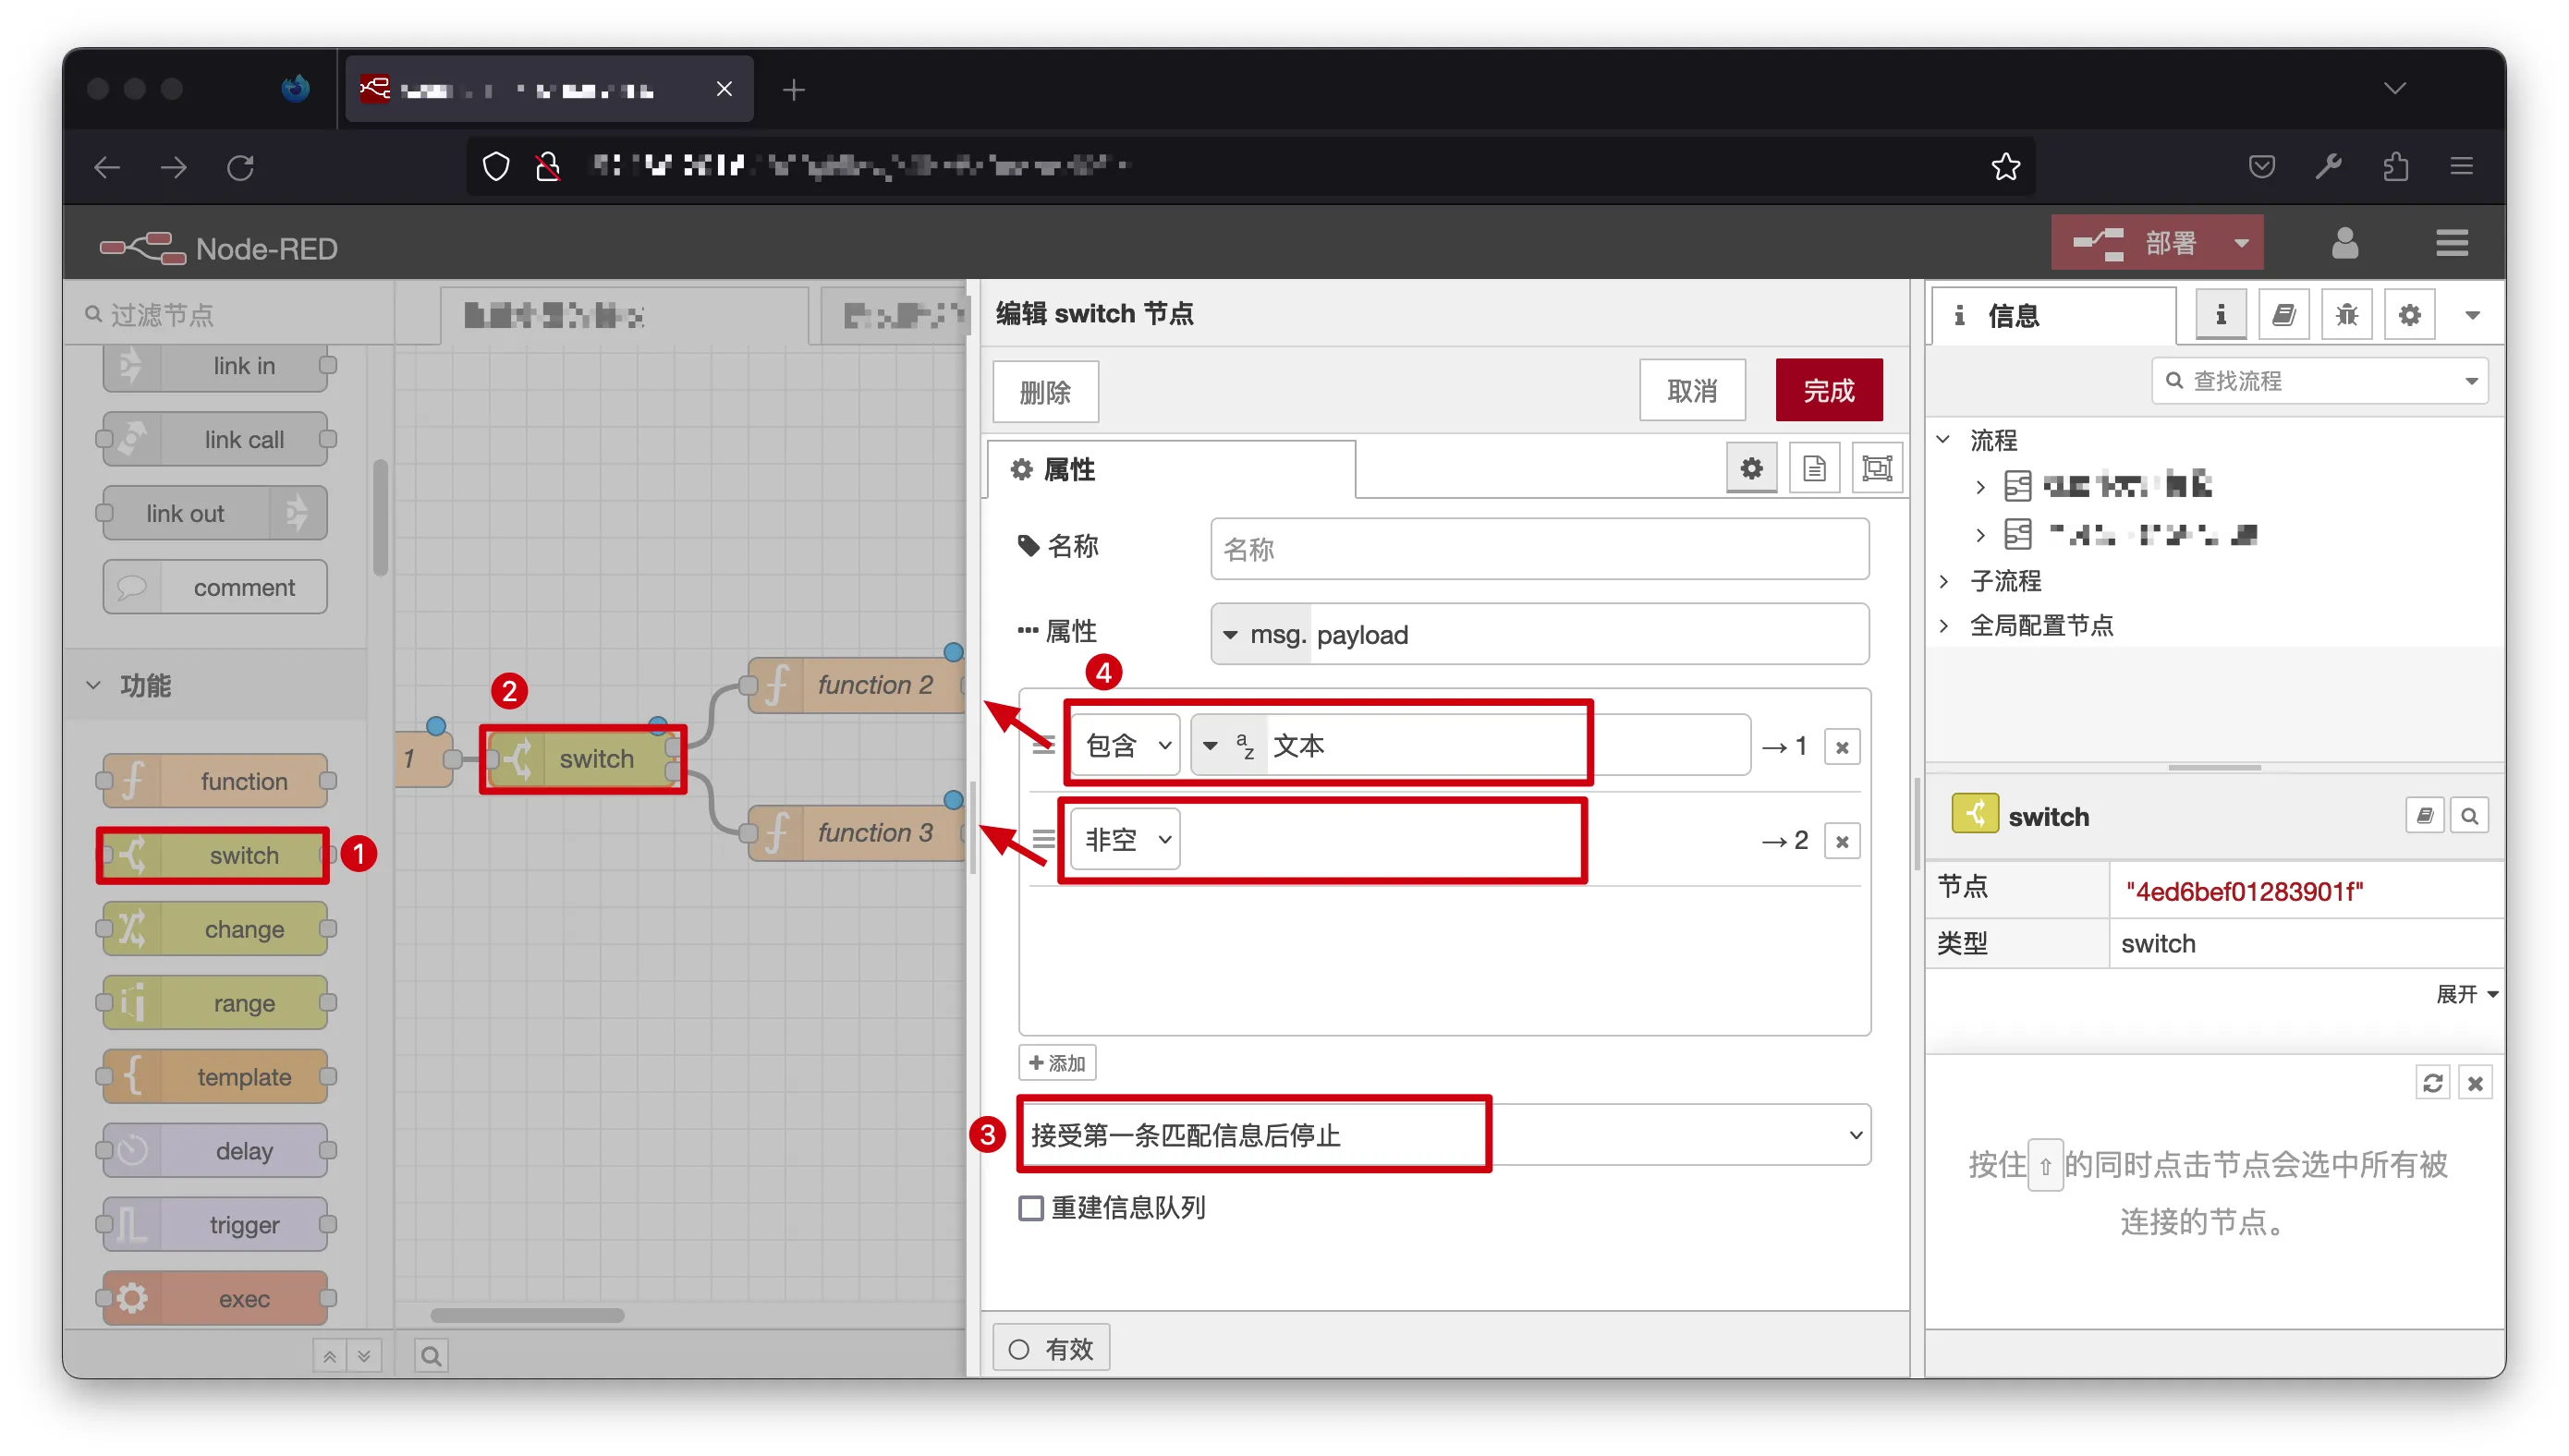Screen dimensions: 2569x1456
Task: Open the 接受第一条匹配信息后停止 dropdown
Action: (1444, 1135)
